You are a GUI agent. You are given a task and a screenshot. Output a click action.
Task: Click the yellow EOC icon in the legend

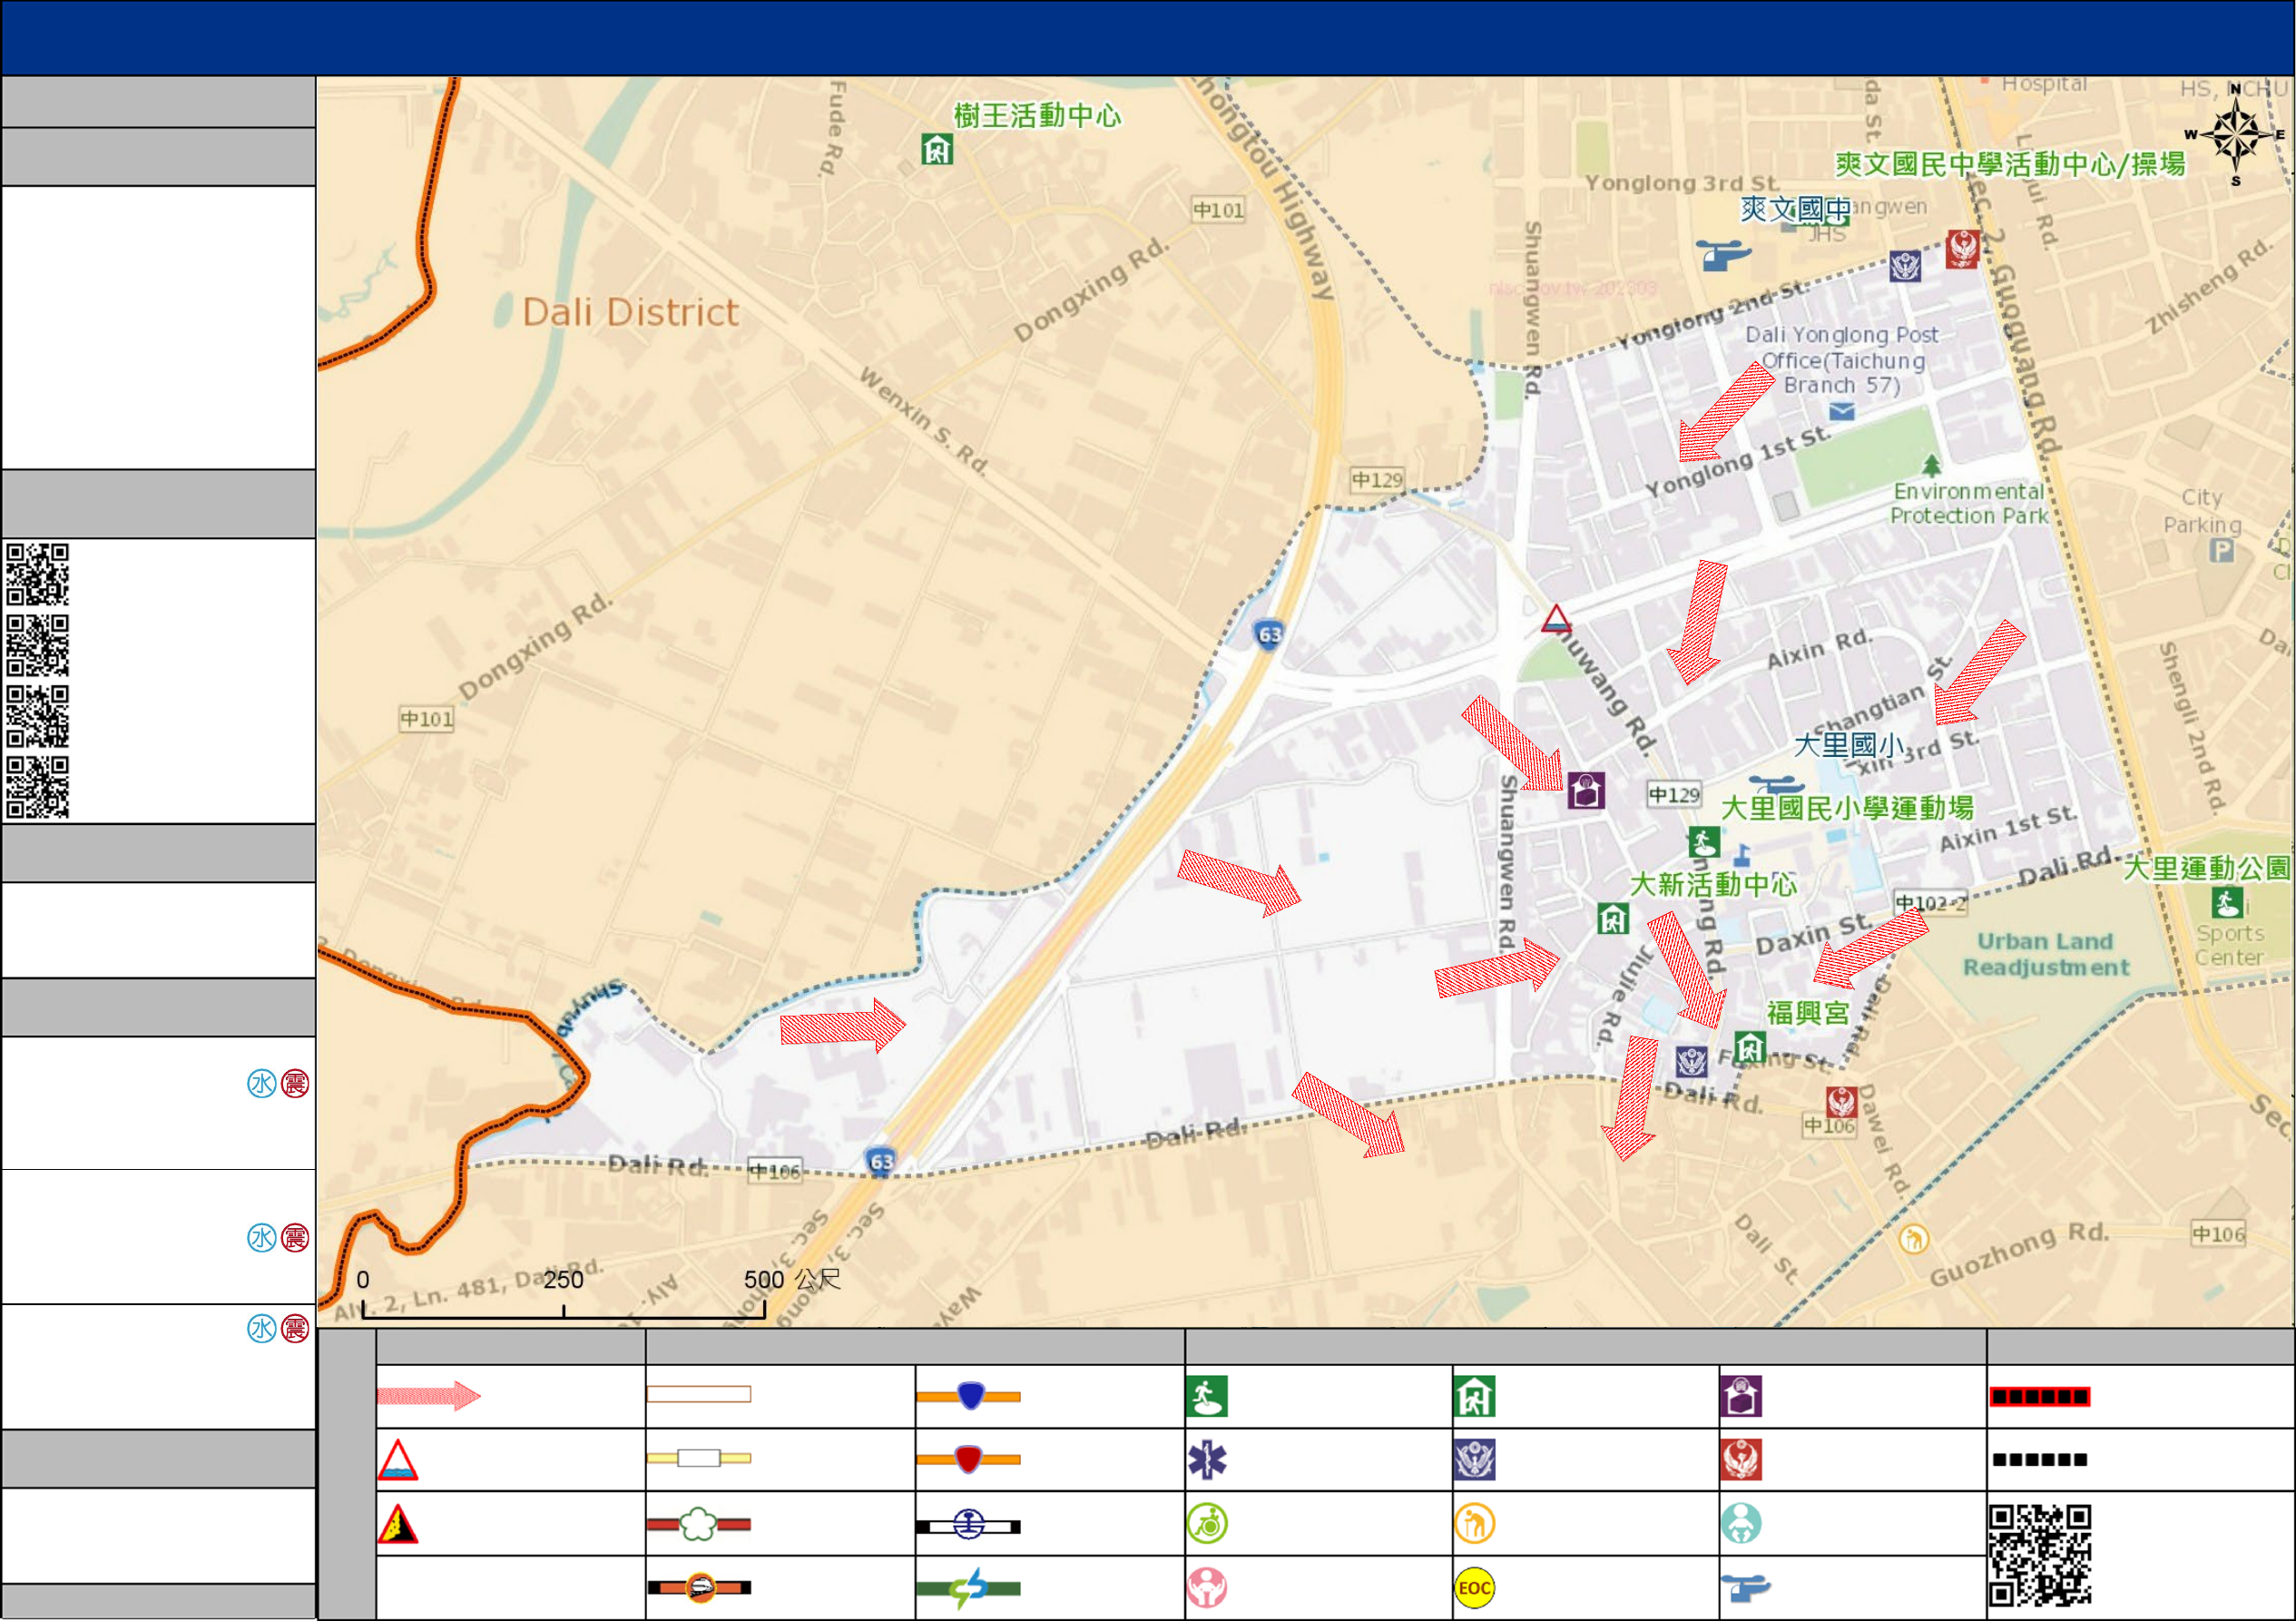1475,1587
